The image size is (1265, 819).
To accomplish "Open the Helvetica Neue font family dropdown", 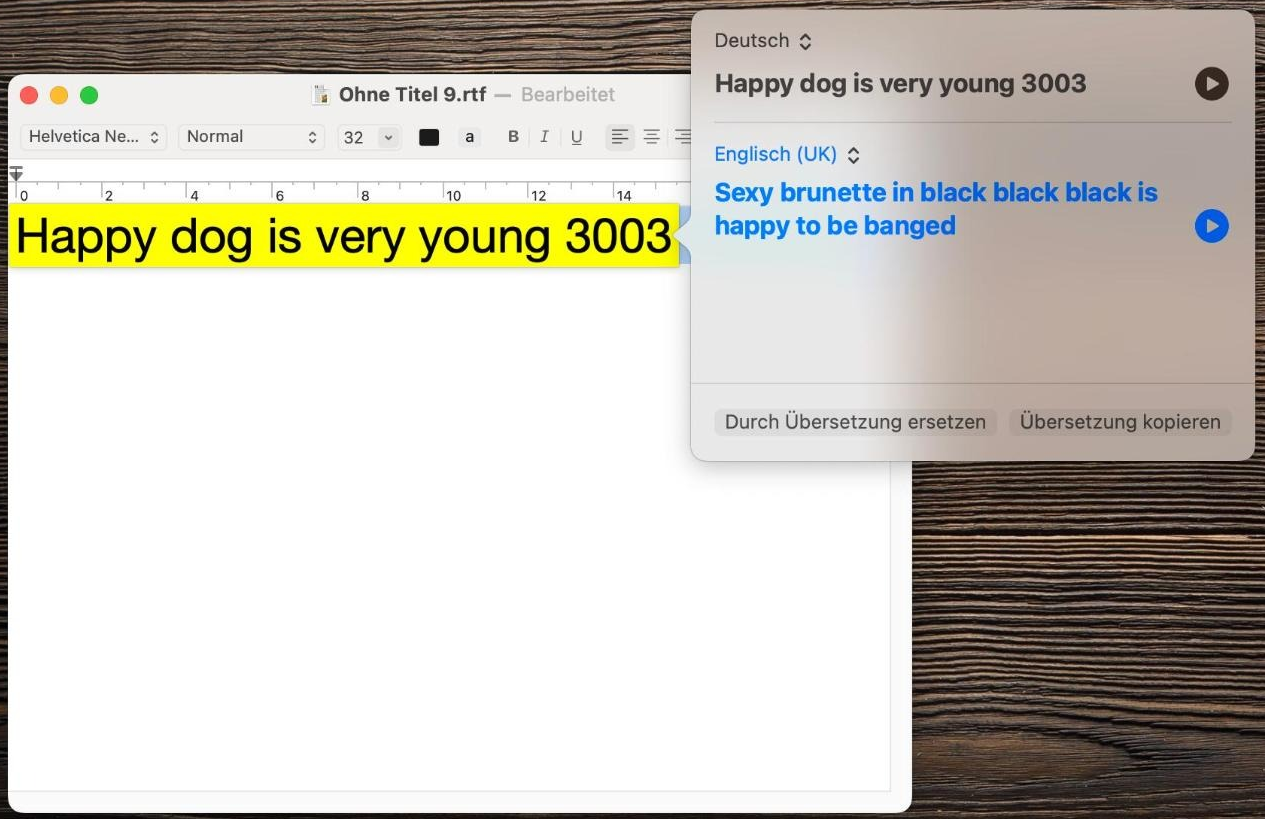I will point(94,137).
